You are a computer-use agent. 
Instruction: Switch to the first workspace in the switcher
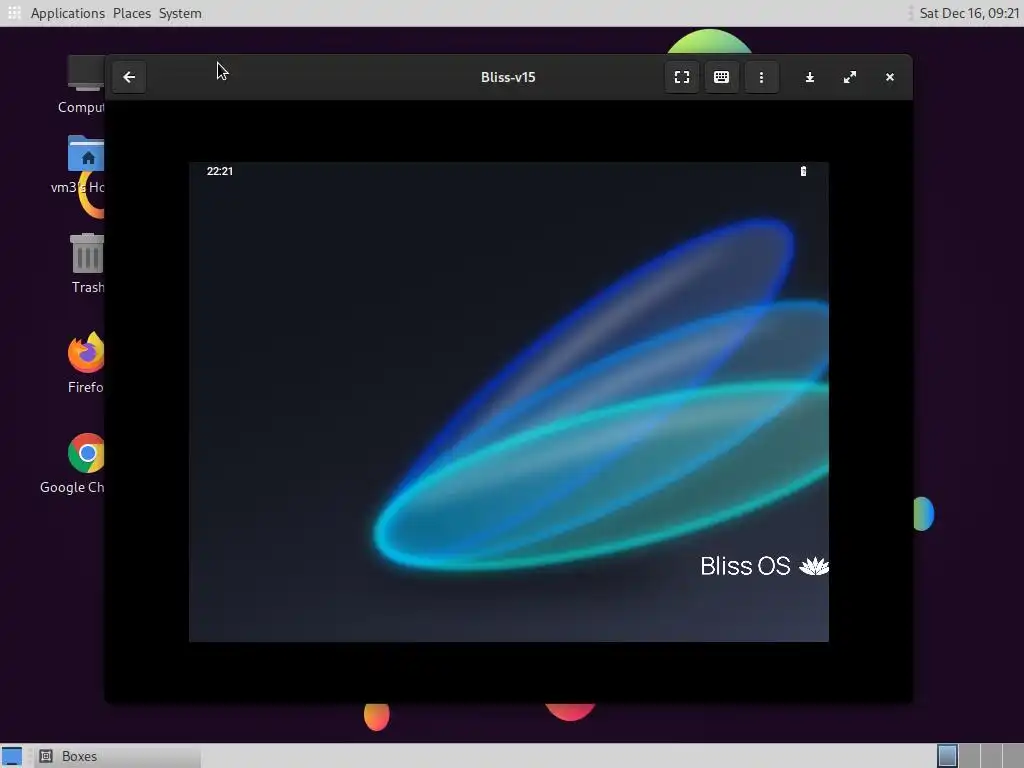point(947,756)
